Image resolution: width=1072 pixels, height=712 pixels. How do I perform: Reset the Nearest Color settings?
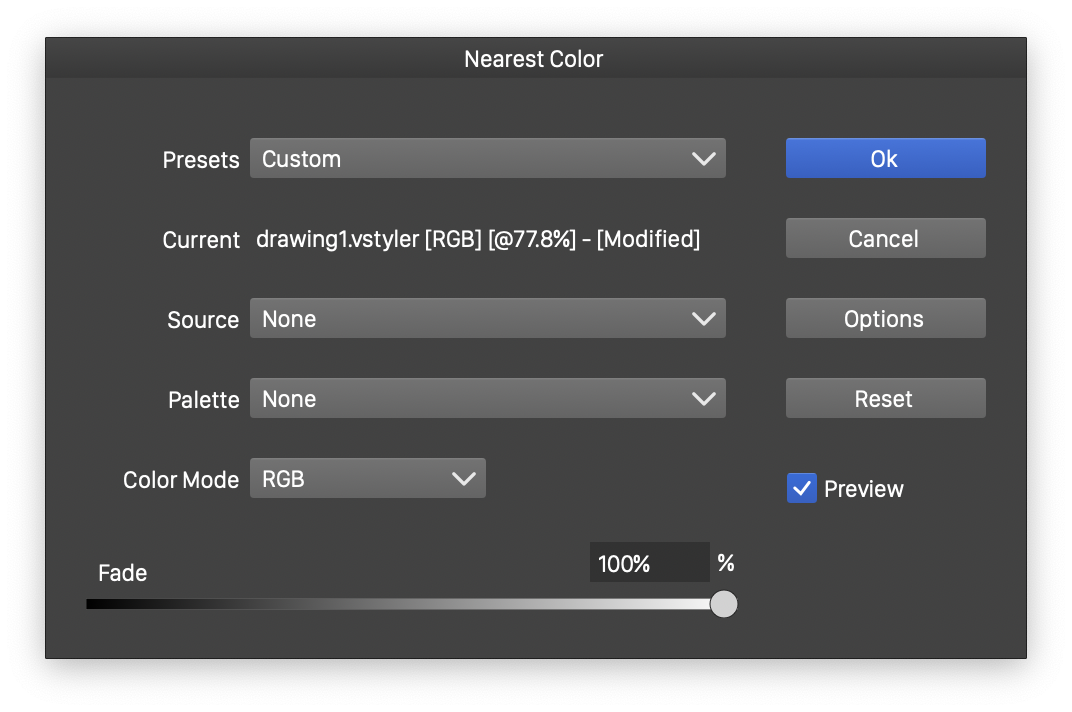pyautogui.click(x=885, y=399)
